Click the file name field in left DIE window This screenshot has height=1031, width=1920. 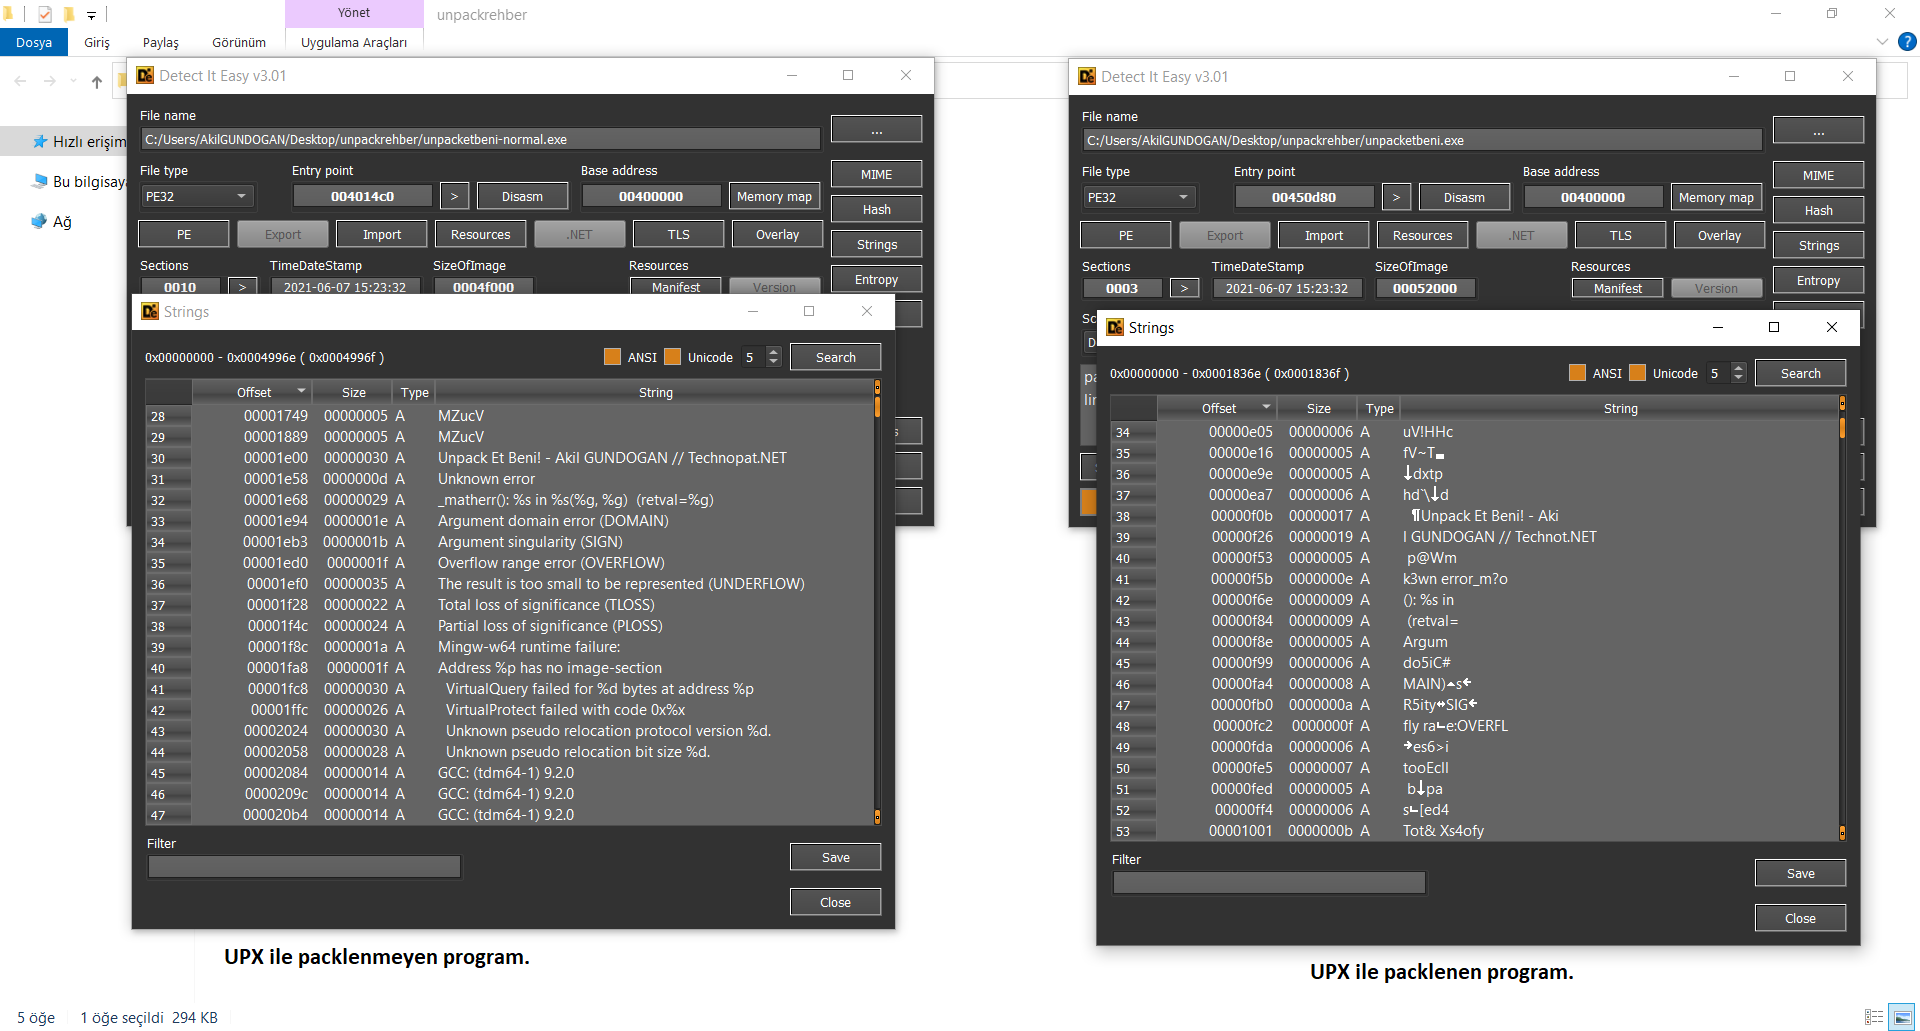coord(480,139)
